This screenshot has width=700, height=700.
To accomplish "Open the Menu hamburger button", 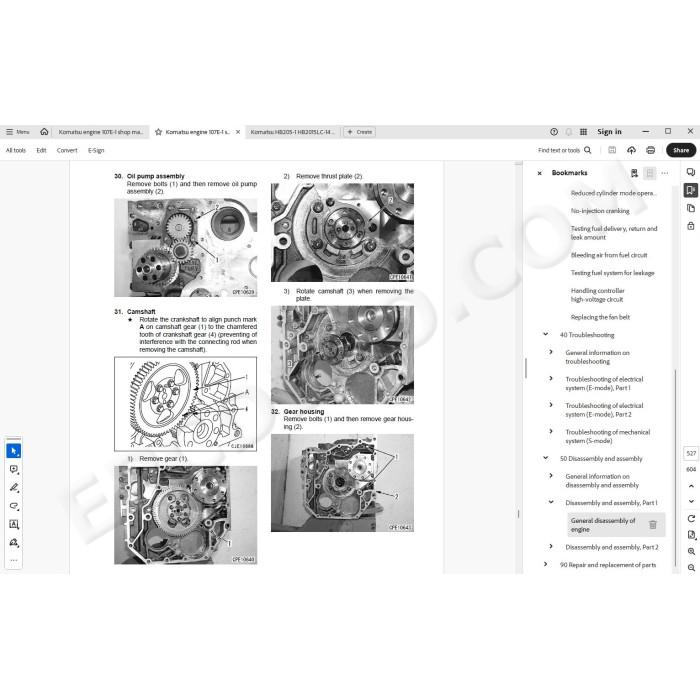I will point(17,132).
